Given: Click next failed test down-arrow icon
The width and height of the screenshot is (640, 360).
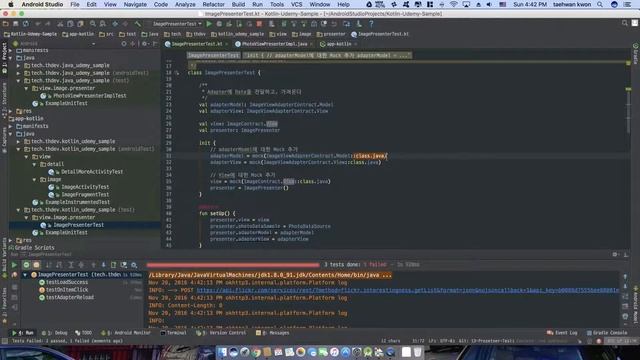Looking at the screenshot, I should (103, 265).
